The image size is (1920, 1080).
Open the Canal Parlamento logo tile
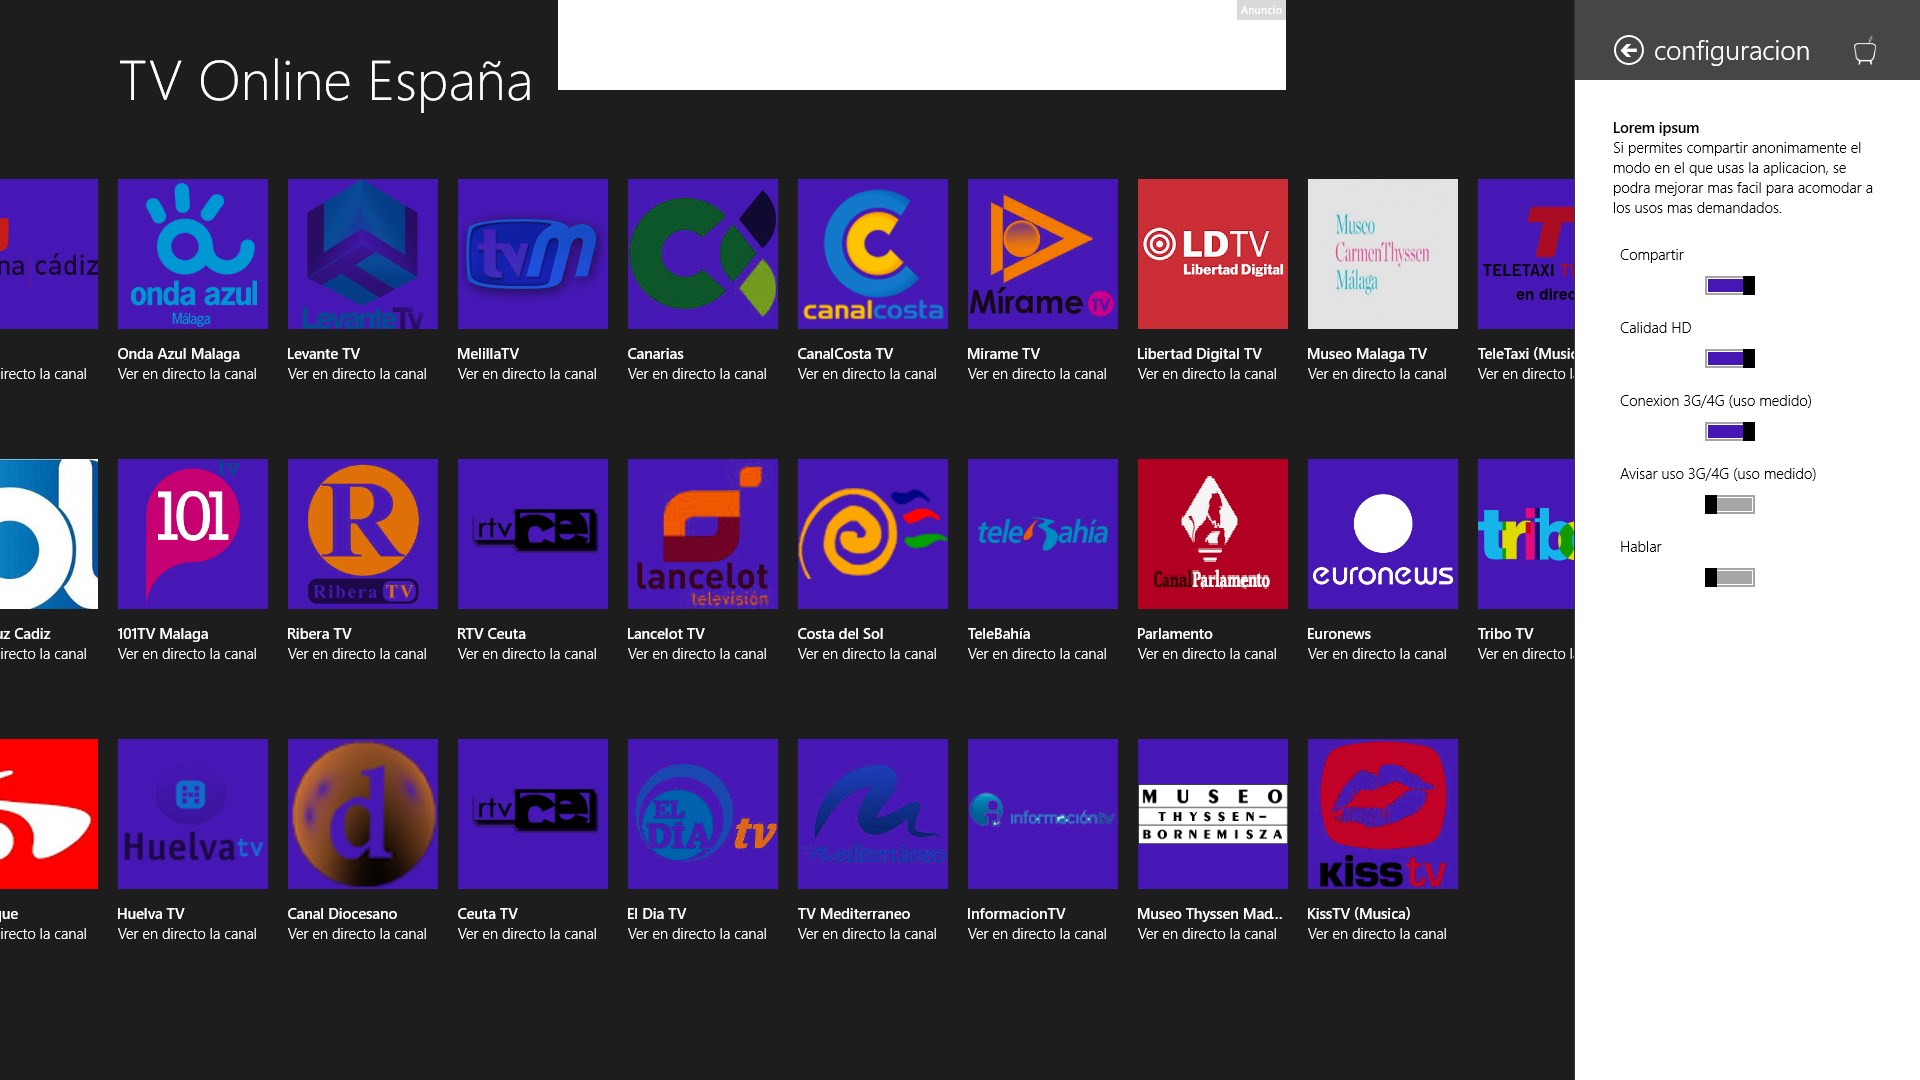click(x=1213, y=534)
